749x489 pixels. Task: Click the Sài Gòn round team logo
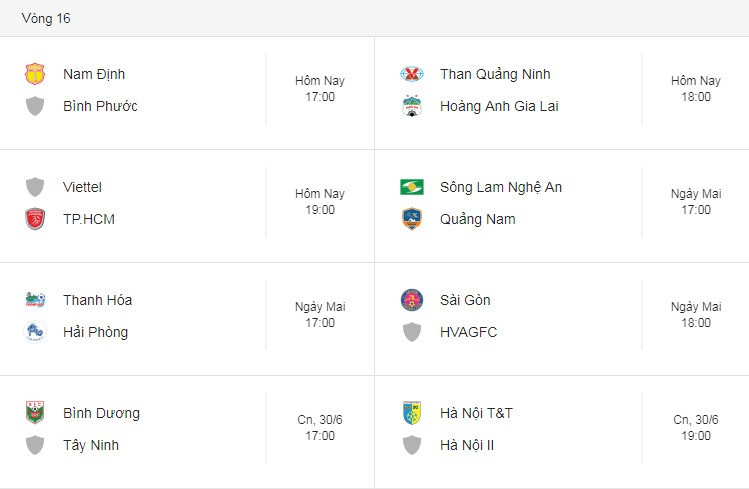pos(412,300)
